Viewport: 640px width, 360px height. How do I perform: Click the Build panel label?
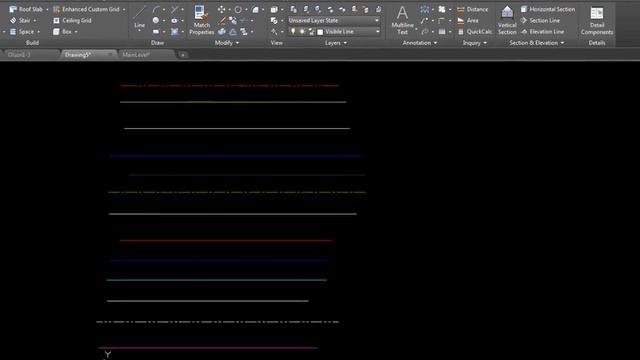(32, 43)
